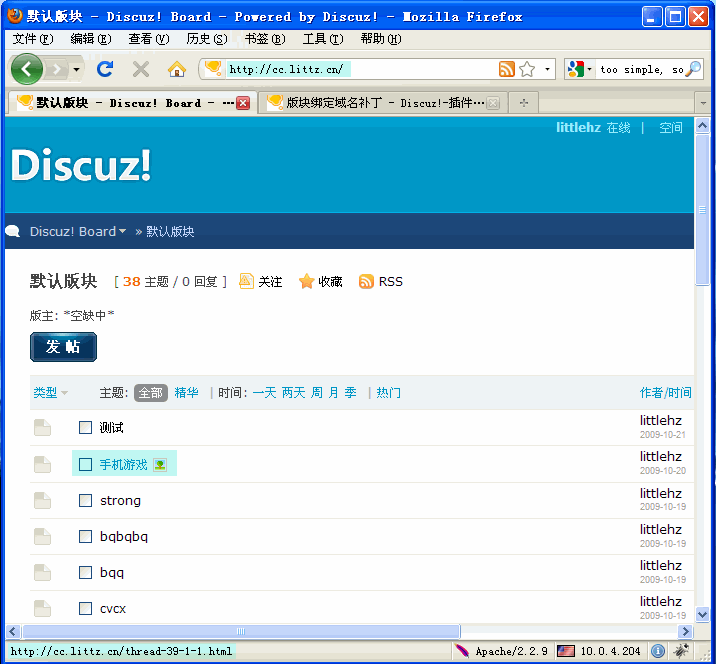
Task: Click the bug icon in the status bar
Action: pyautogui.click(x=682, y=651)
